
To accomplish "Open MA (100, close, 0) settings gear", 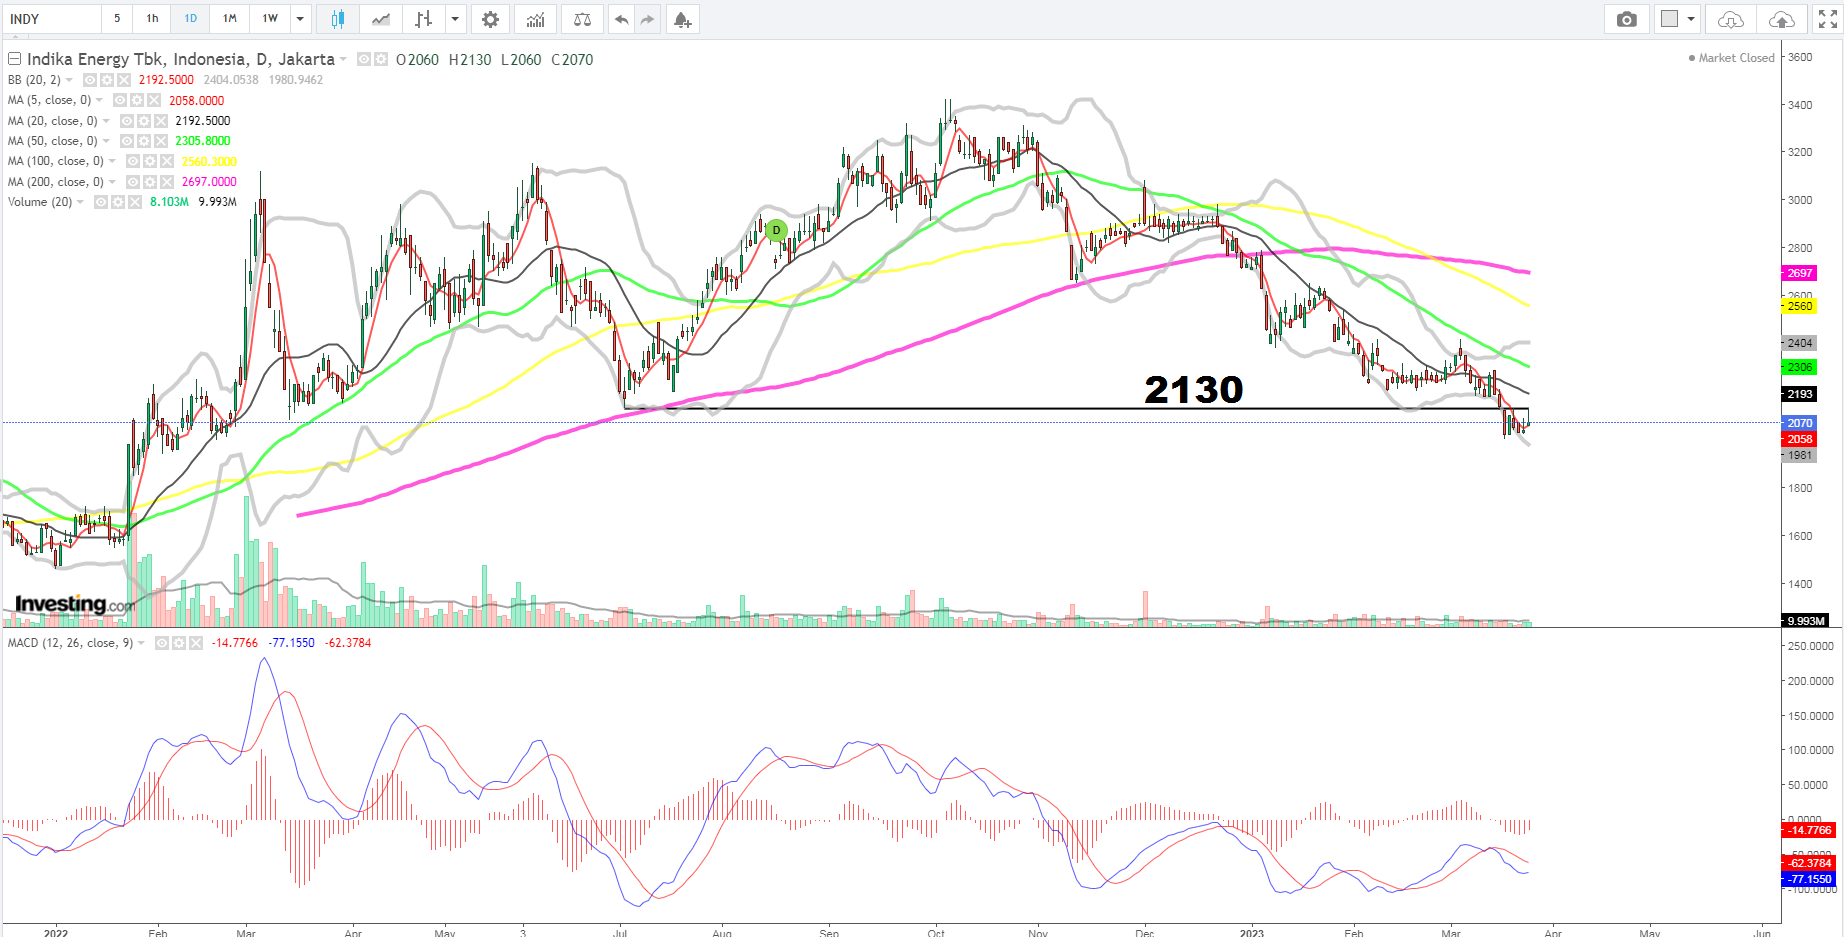I will tap(150, 161).
